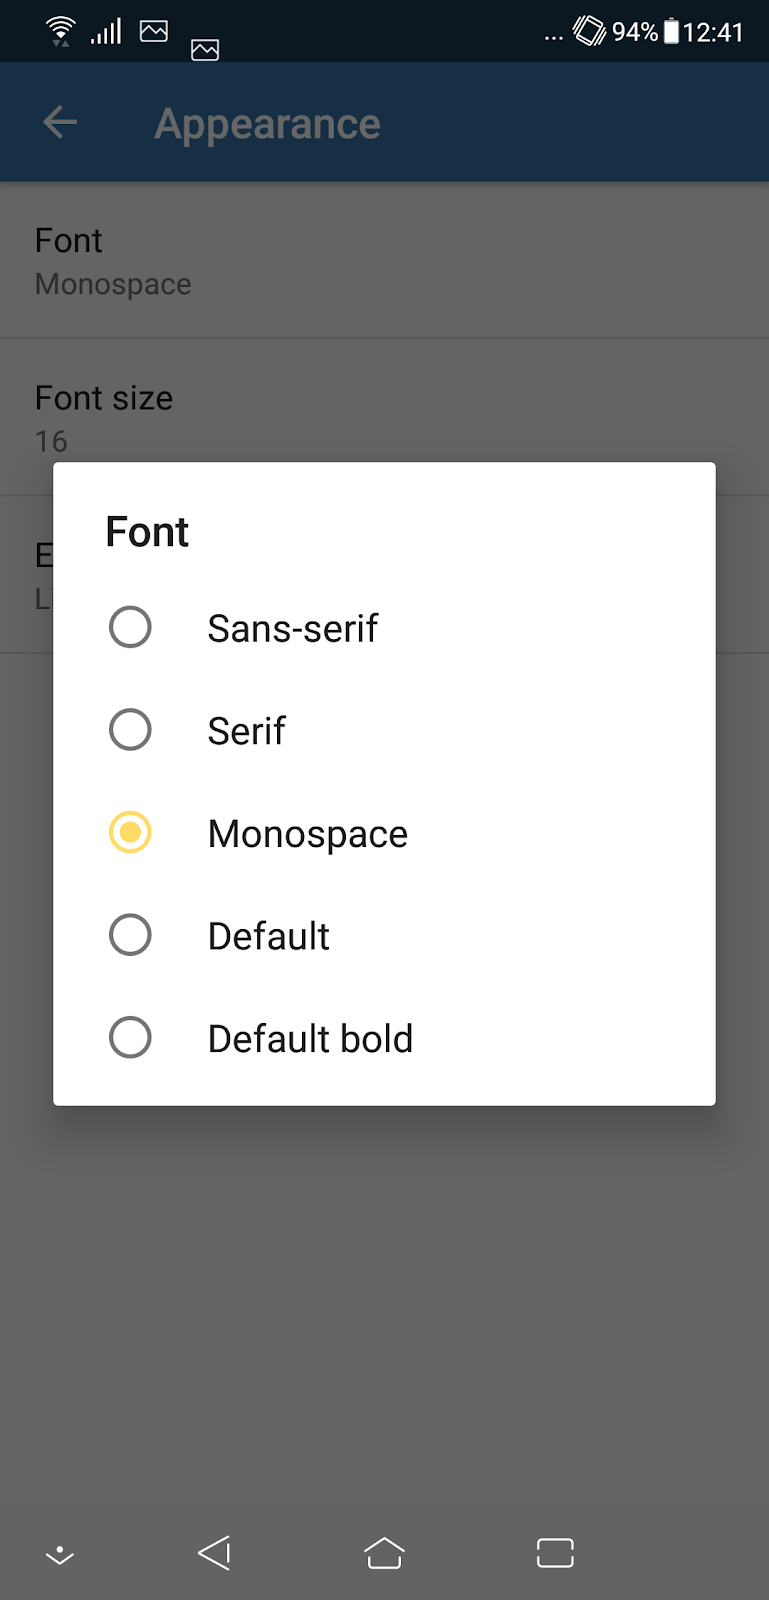The height and width of the screenshot is (1600, 769).
Task: Choose the Default bold radio button
Action: [130, 1038]
